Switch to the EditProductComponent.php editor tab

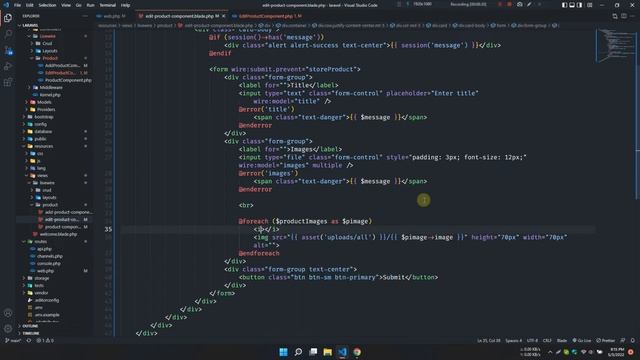(266, 16)
